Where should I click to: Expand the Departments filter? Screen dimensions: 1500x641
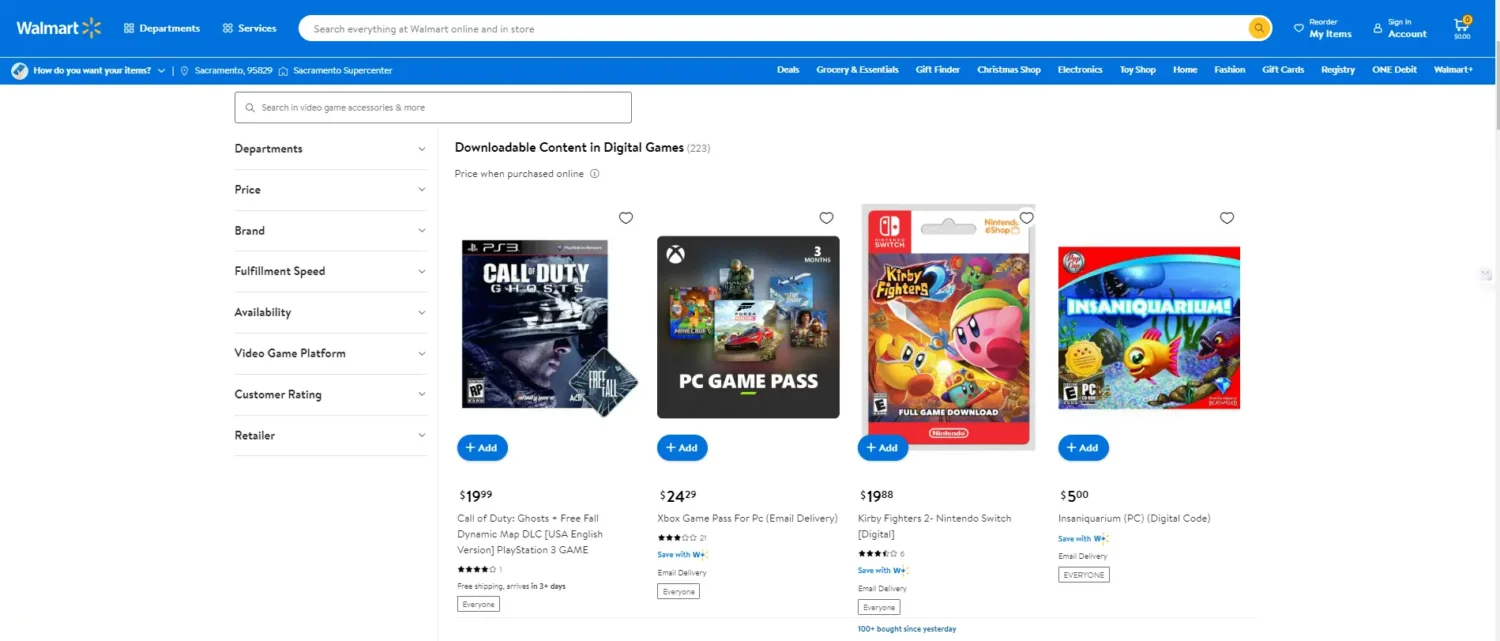click(330, 149)
